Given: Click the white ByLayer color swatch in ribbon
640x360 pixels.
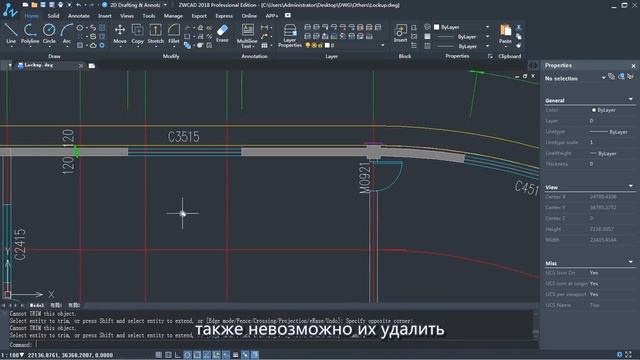Looking at the screenshot, I should tap(436, 27).
